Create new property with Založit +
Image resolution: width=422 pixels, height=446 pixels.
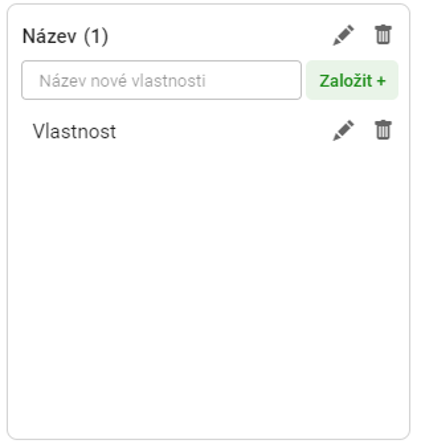(x=352, y=80)
